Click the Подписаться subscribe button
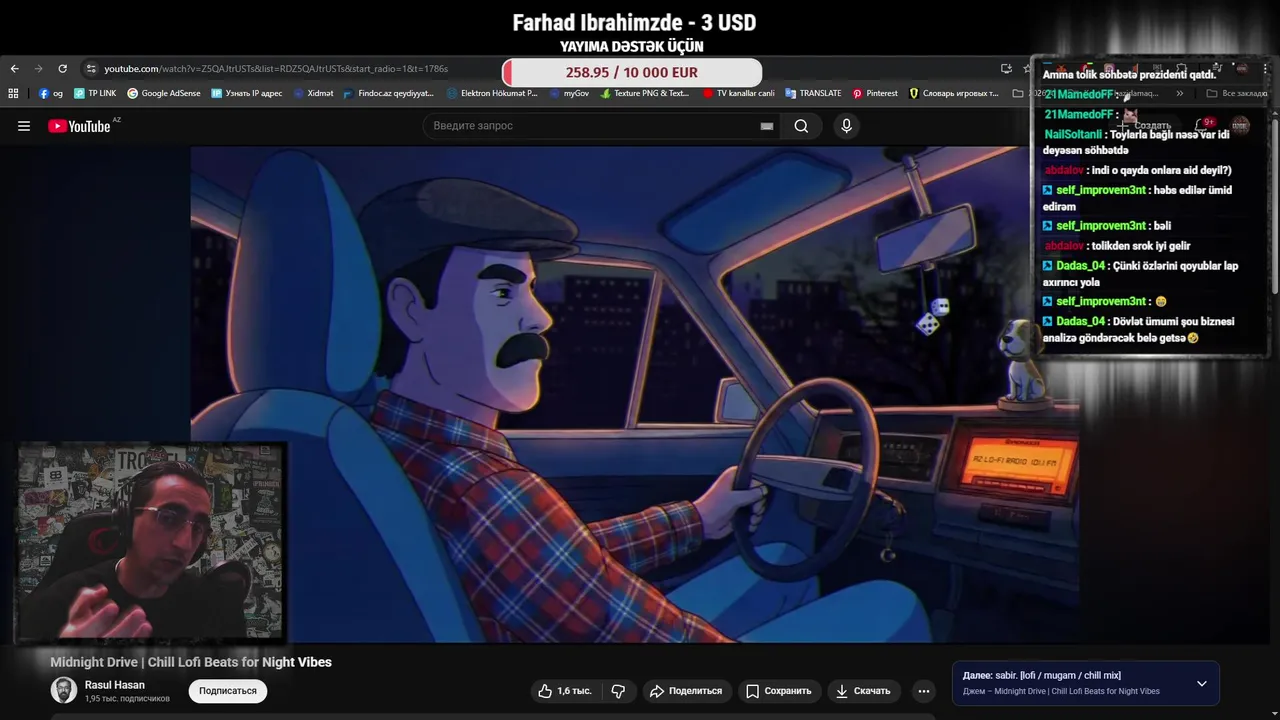 [228, 691]
